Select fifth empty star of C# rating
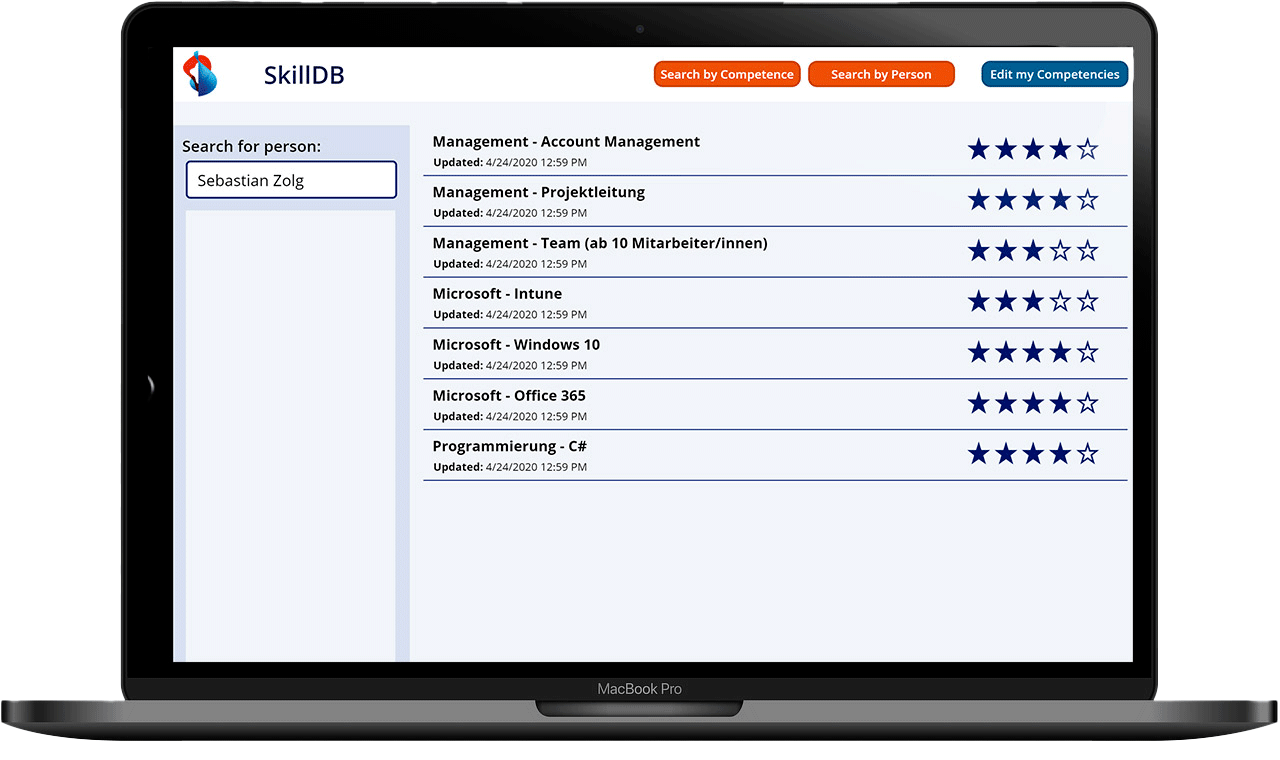This screenshot has width=1280, height=760. (x=1088, y=455)
